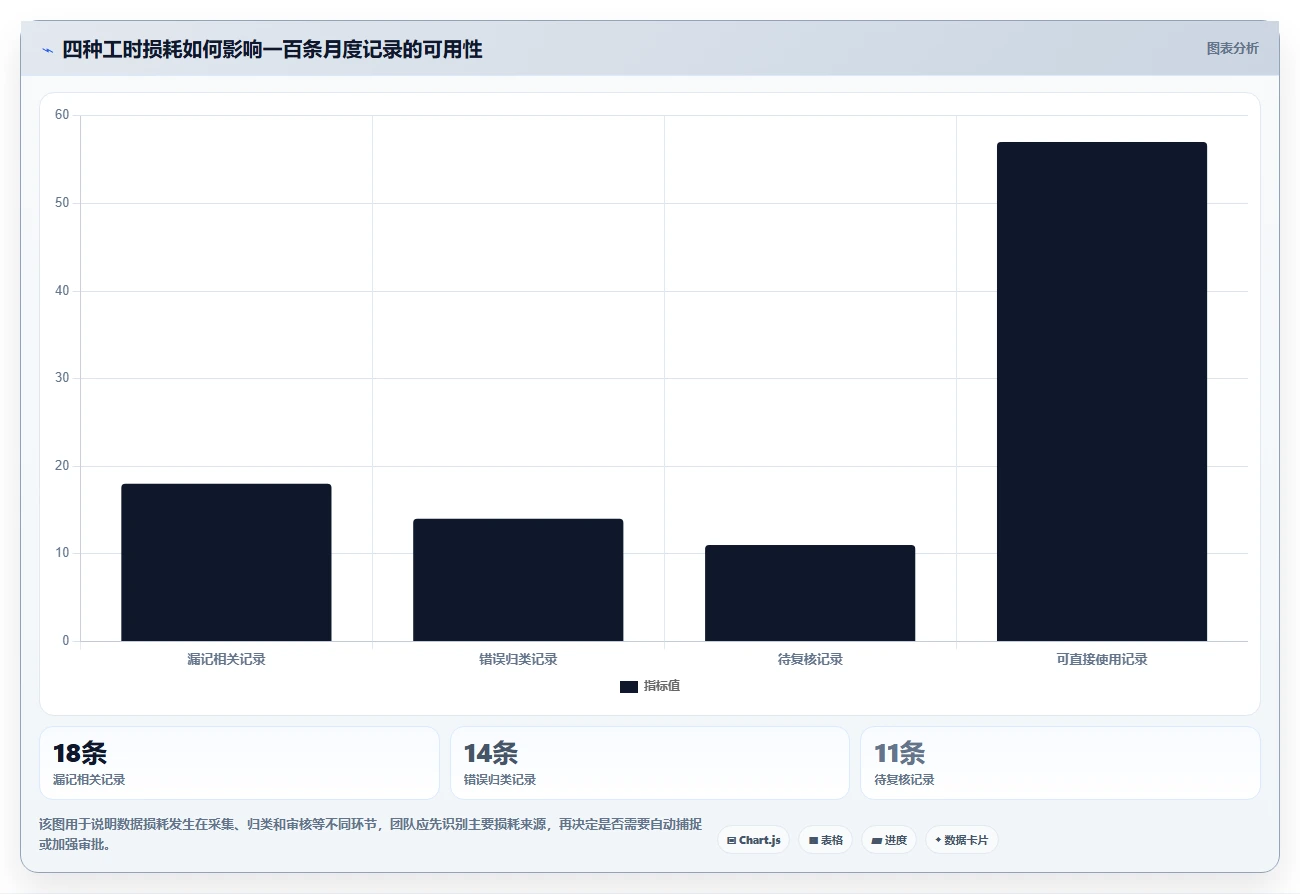This screenshot has width=1300, height=894.
Task: Click the 可直接使用记录 bar in the chart
Action: coord(1102,391)
